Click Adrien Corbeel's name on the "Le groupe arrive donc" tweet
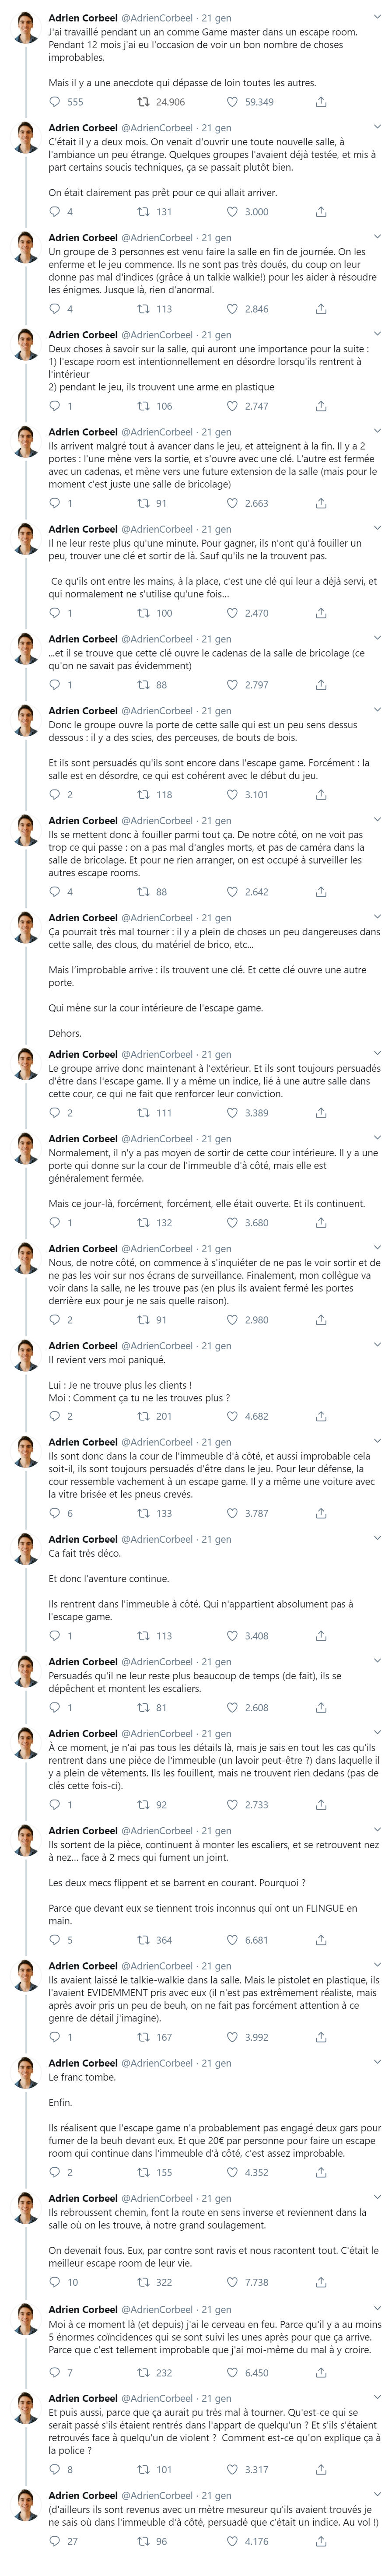 tap(83, 1054)
